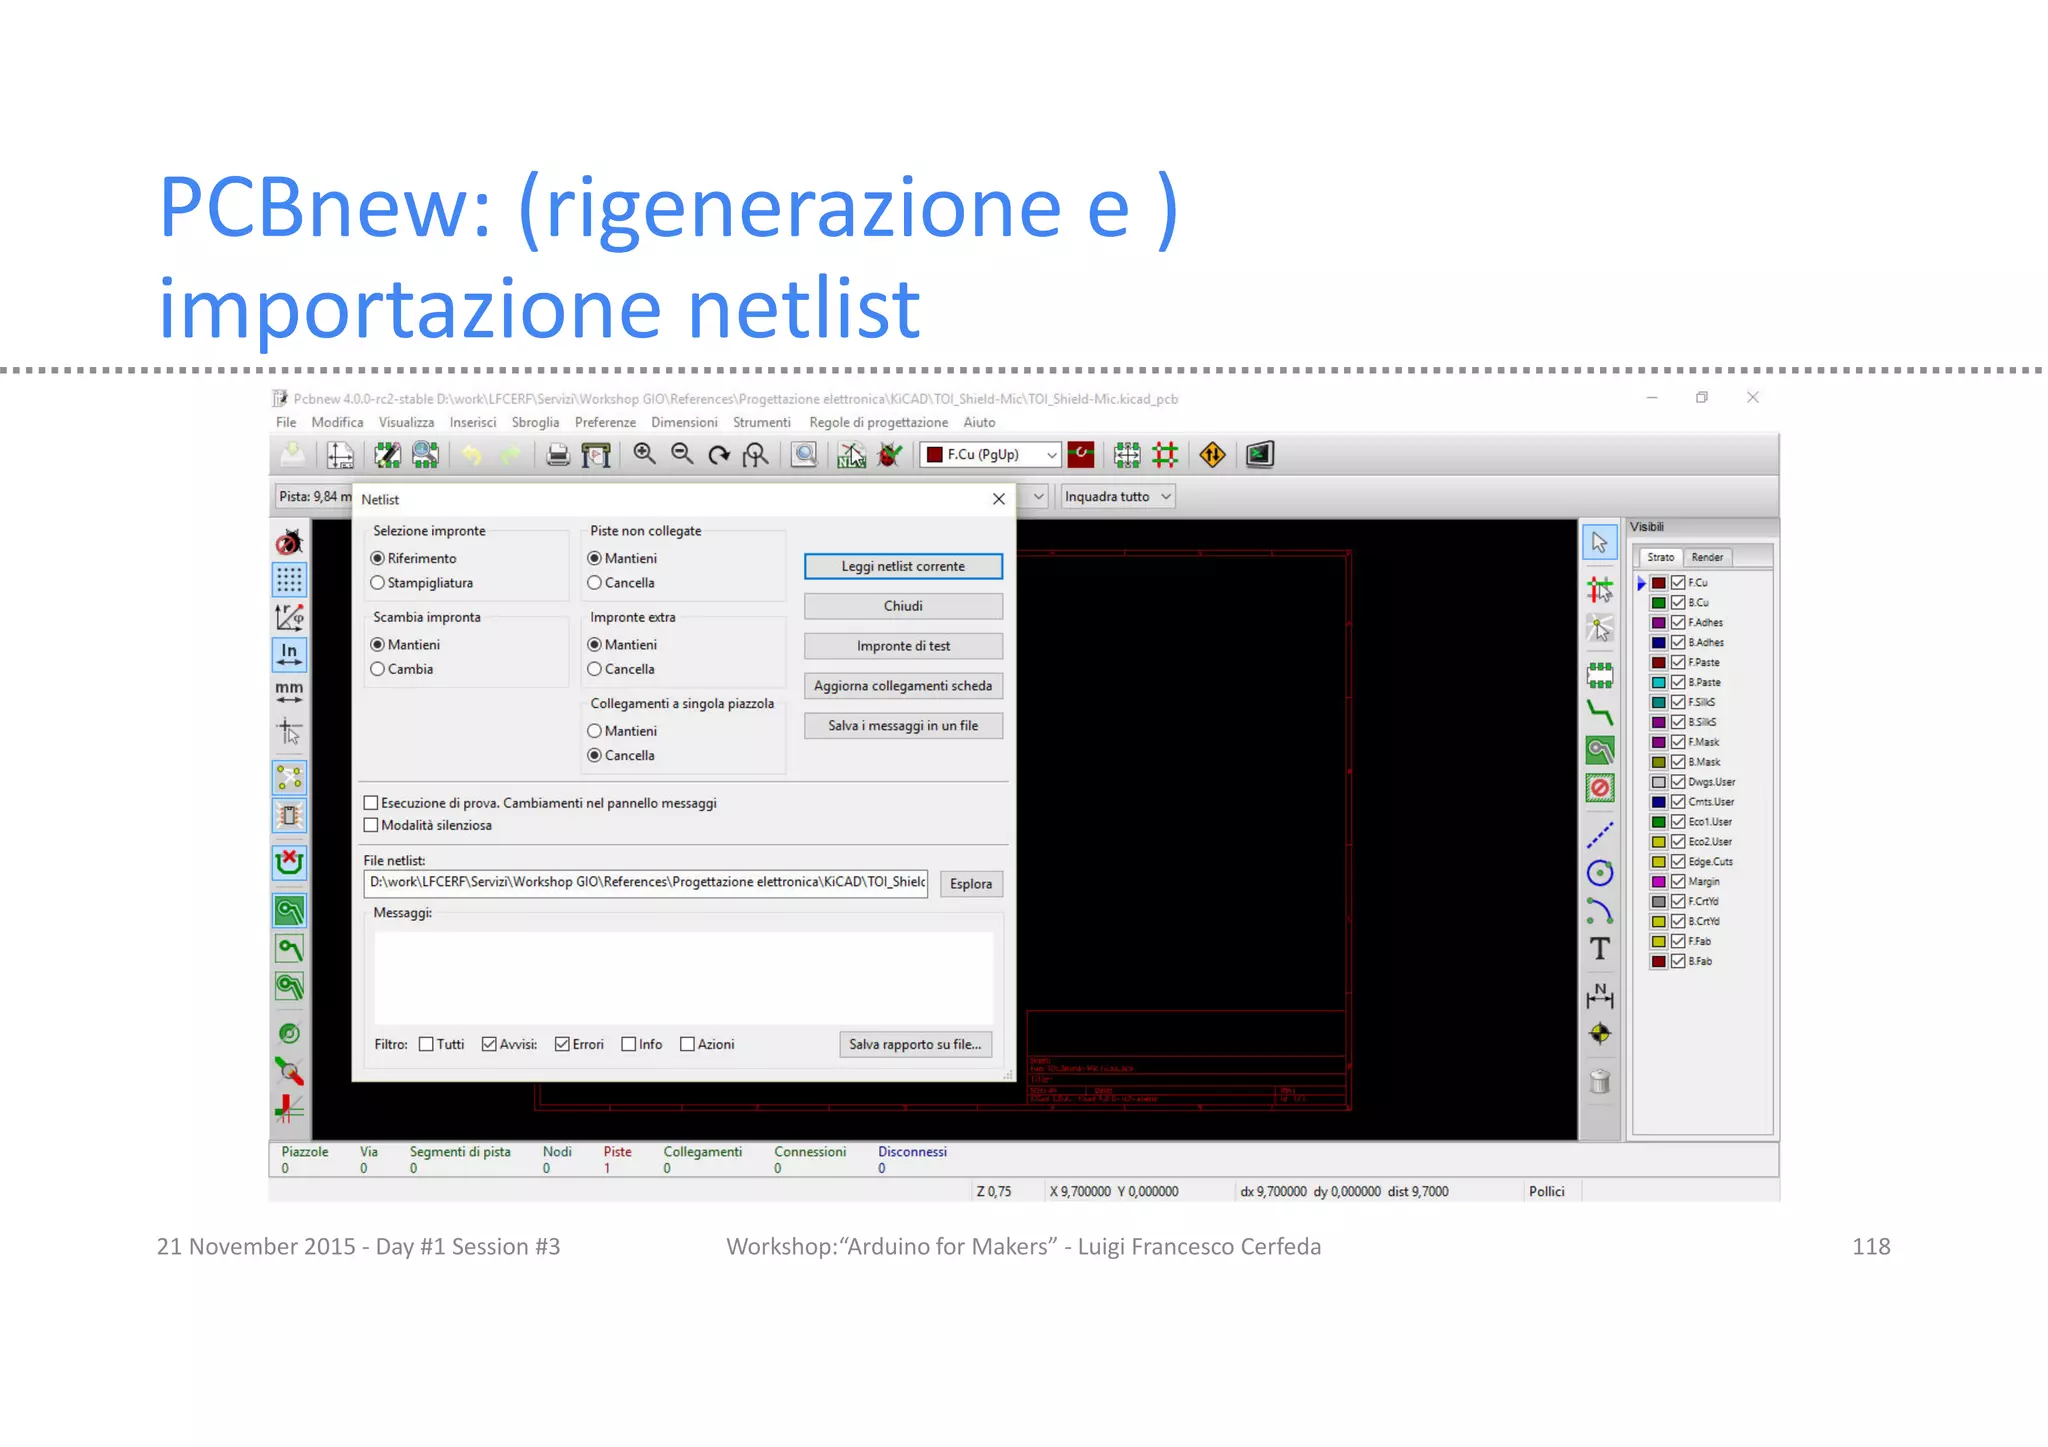Viewport: 2048px width, 1447px height.
Task: Click the DRC ladybug icon in toolbar
Action: (x=889, y=455)
